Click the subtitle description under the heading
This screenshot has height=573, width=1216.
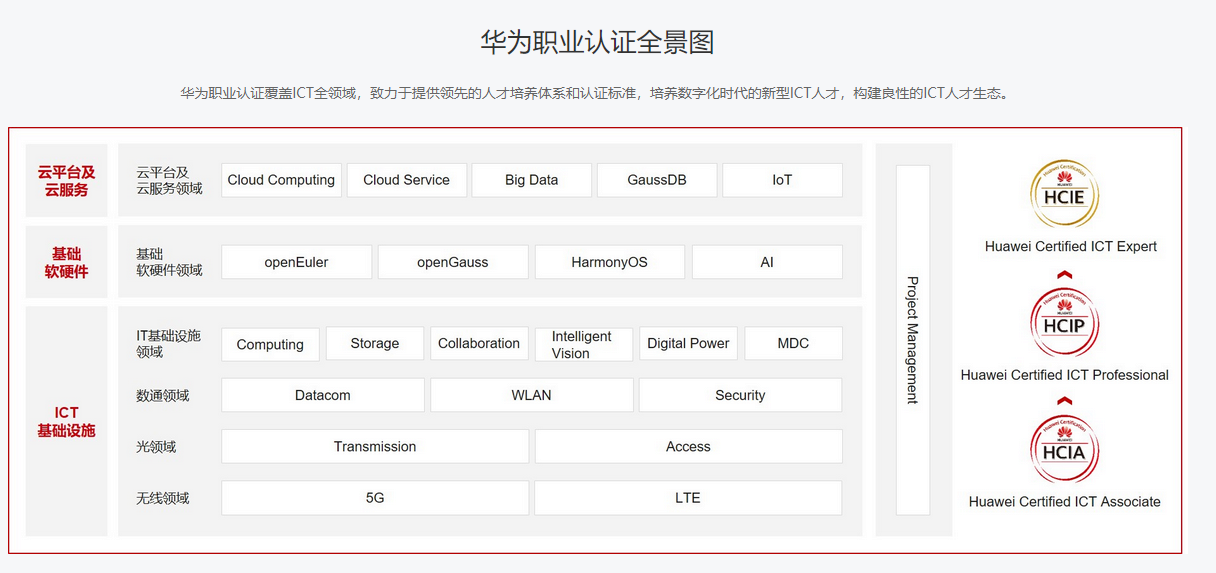tap(595, 93)
